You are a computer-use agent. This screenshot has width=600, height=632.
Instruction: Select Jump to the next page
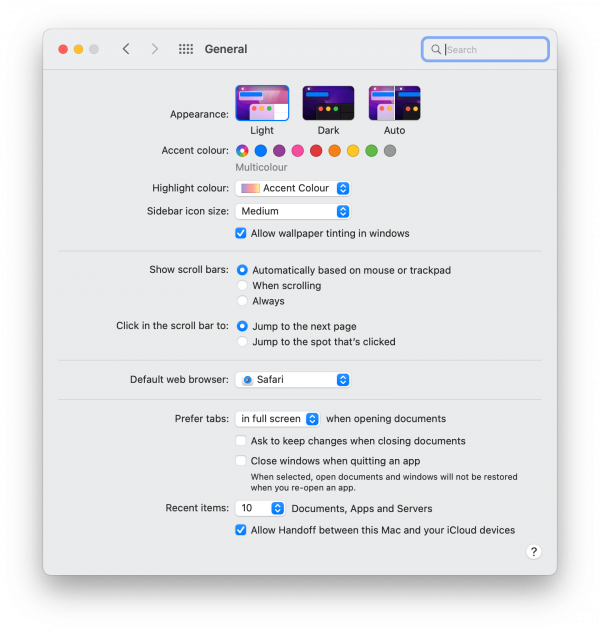point(242,326)
